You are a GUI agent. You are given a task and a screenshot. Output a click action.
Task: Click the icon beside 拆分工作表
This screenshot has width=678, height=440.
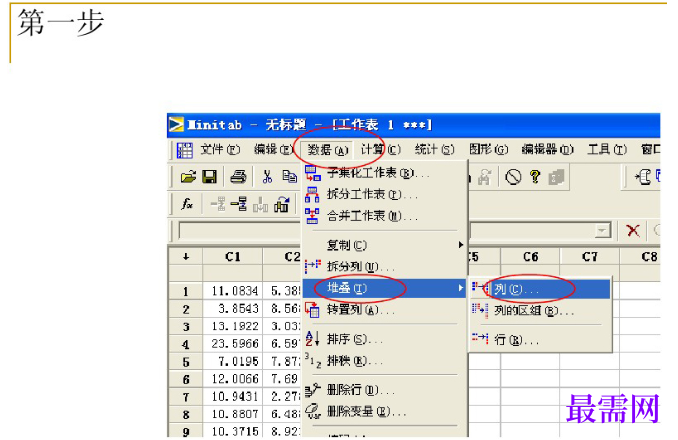tap(312, 194)
